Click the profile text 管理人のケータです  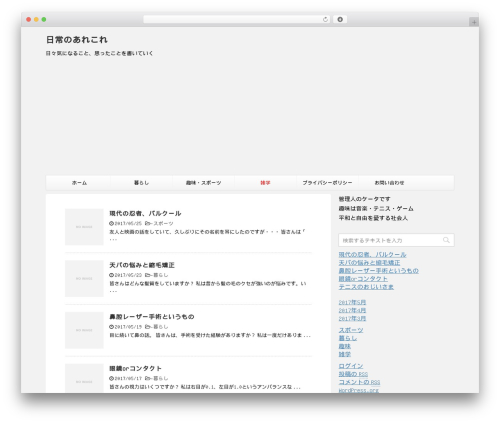point(364,199)
